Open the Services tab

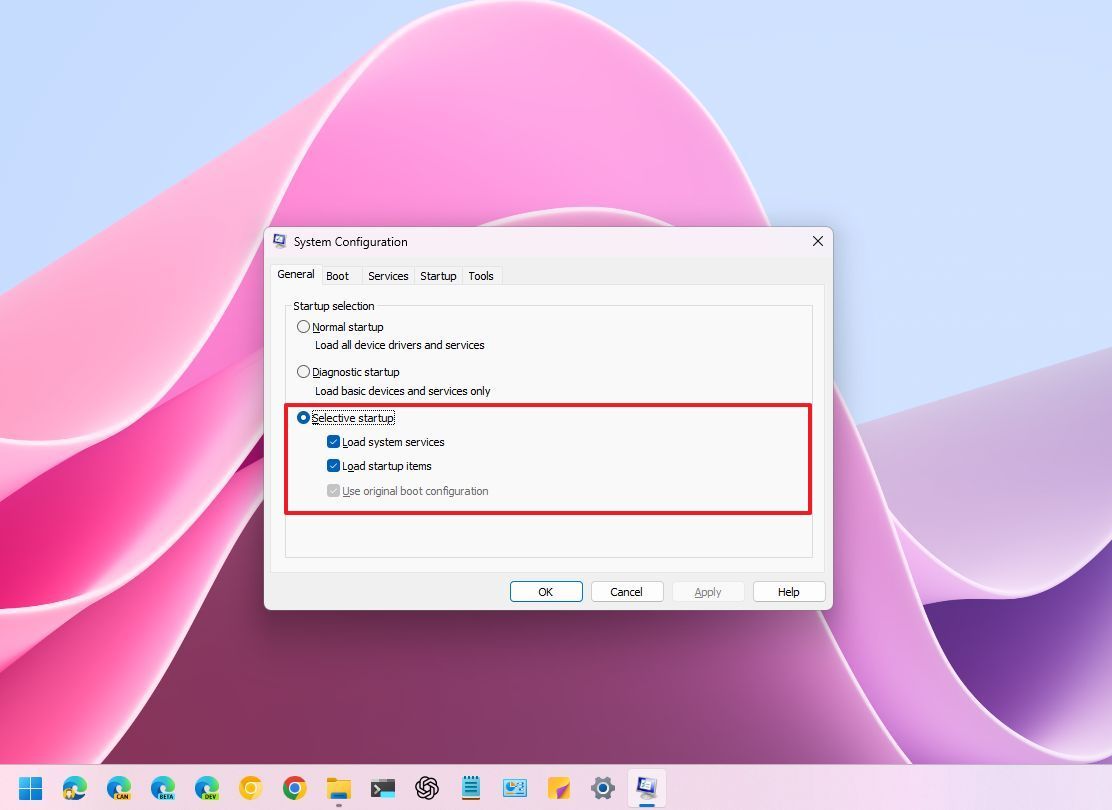coord(388,275)
